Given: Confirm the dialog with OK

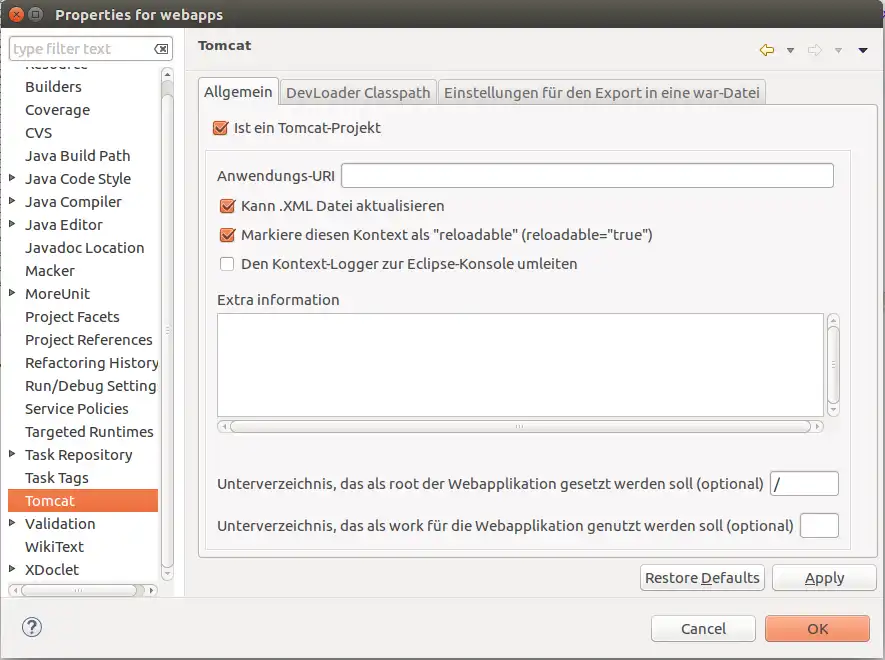Looking at the screenshot, I should [x=817, y=629].
